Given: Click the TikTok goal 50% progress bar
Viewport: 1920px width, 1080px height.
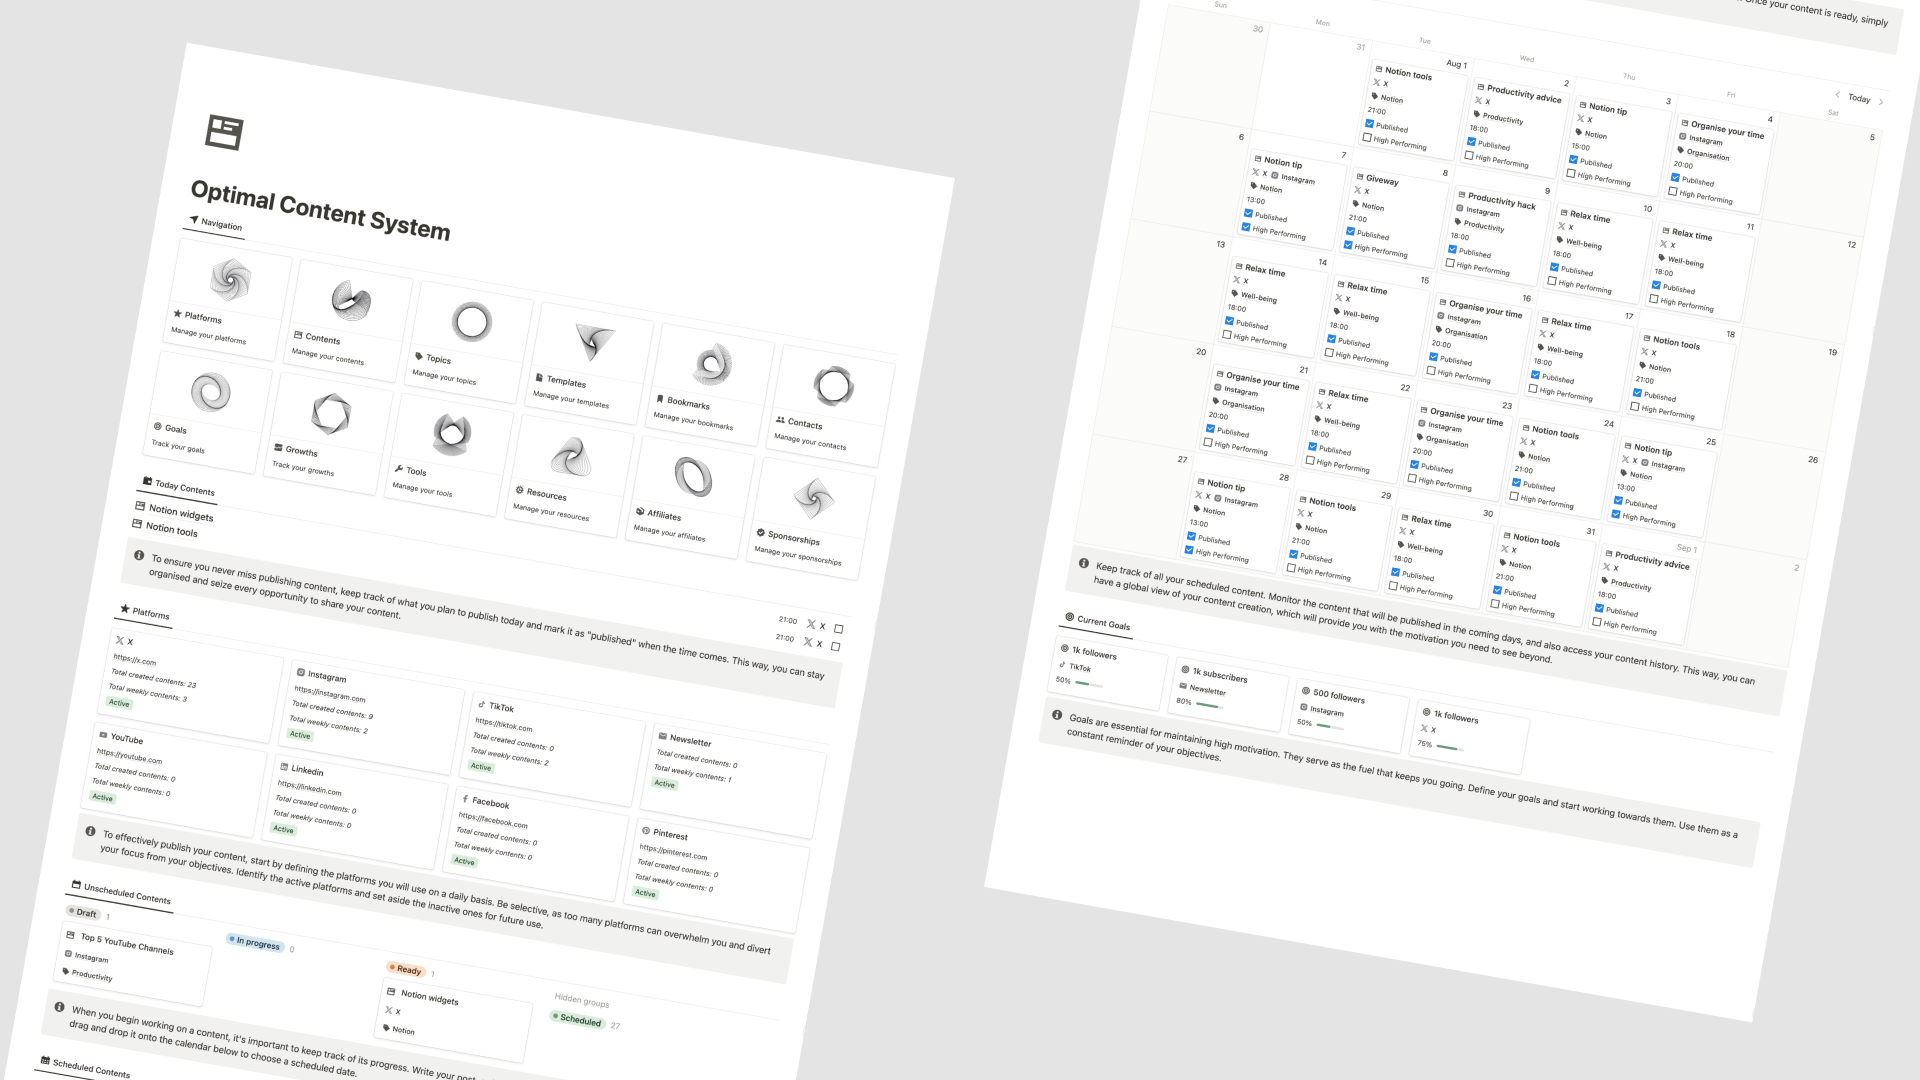Looking at the screenshot, I should [x=1089, y=684].
